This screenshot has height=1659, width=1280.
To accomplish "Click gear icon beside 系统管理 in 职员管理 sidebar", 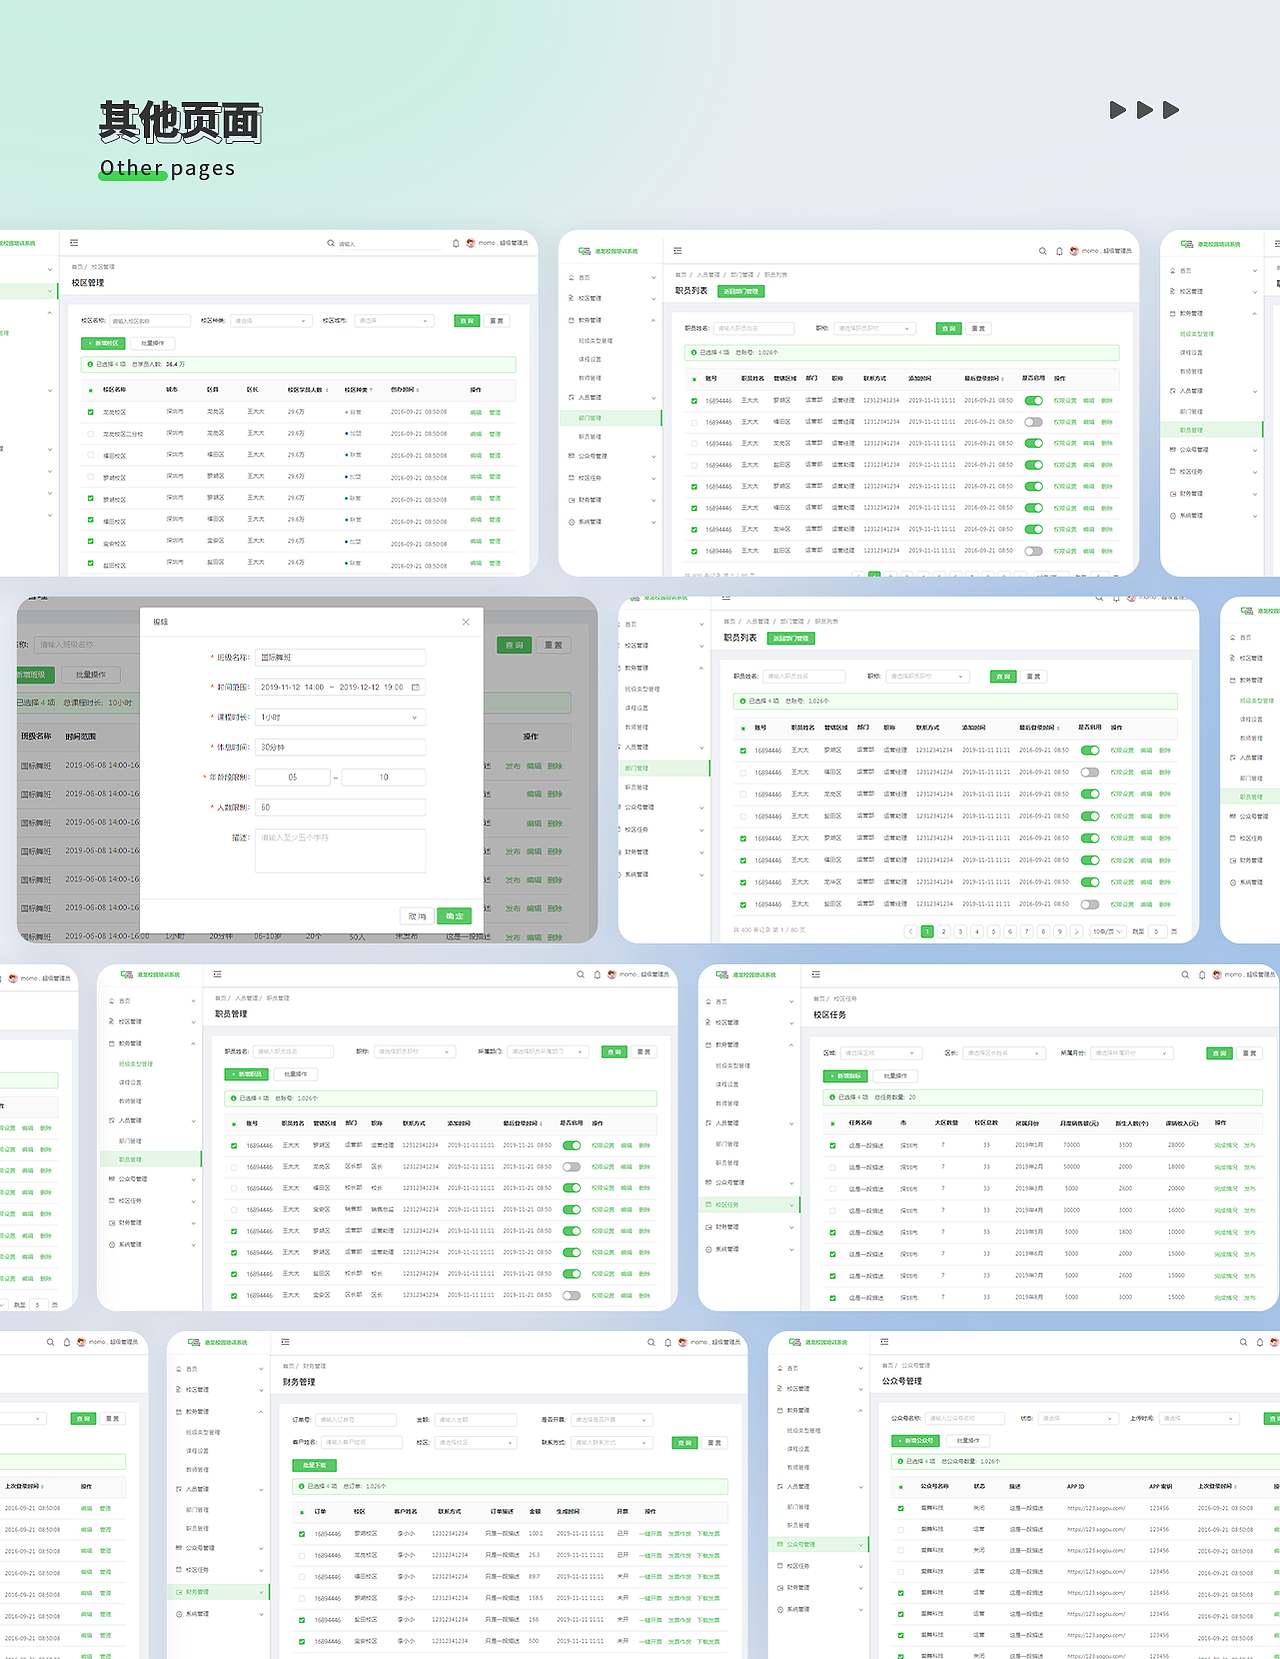I will tap(112, 1245).
